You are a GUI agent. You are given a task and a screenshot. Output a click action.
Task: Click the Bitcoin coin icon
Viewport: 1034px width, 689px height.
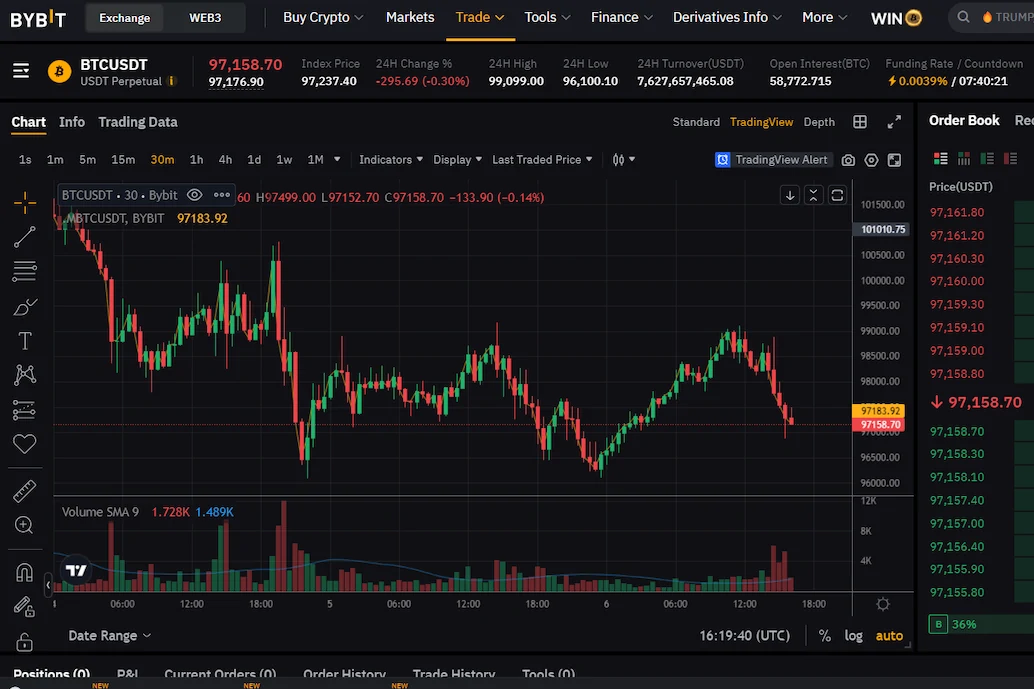click(59, 71)
